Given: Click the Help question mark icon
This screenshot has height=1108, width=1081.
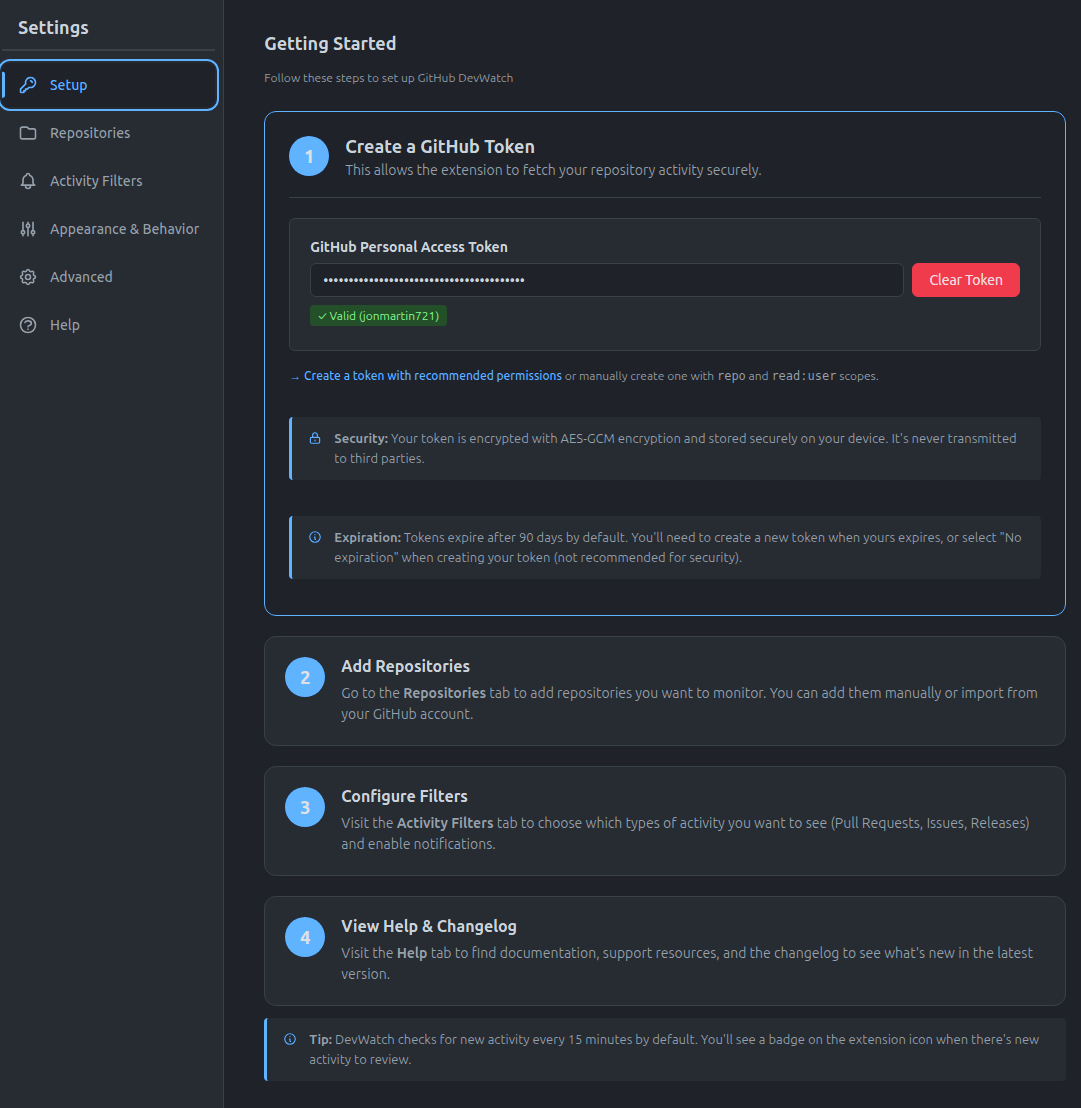Looking at the screenshot, I should click(x=28, y=324).
